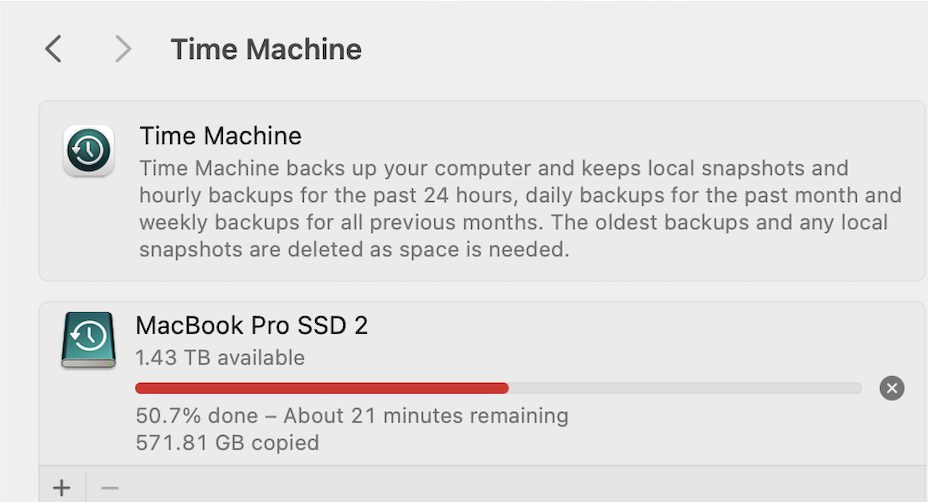Click the 571.81 GB copied text

point(227,443)
